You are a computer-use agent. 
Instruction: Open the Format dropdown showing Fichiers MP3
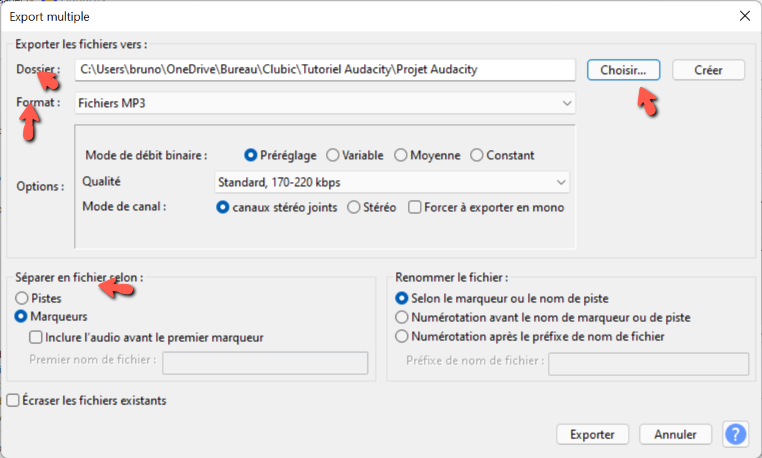pos(325,103)
